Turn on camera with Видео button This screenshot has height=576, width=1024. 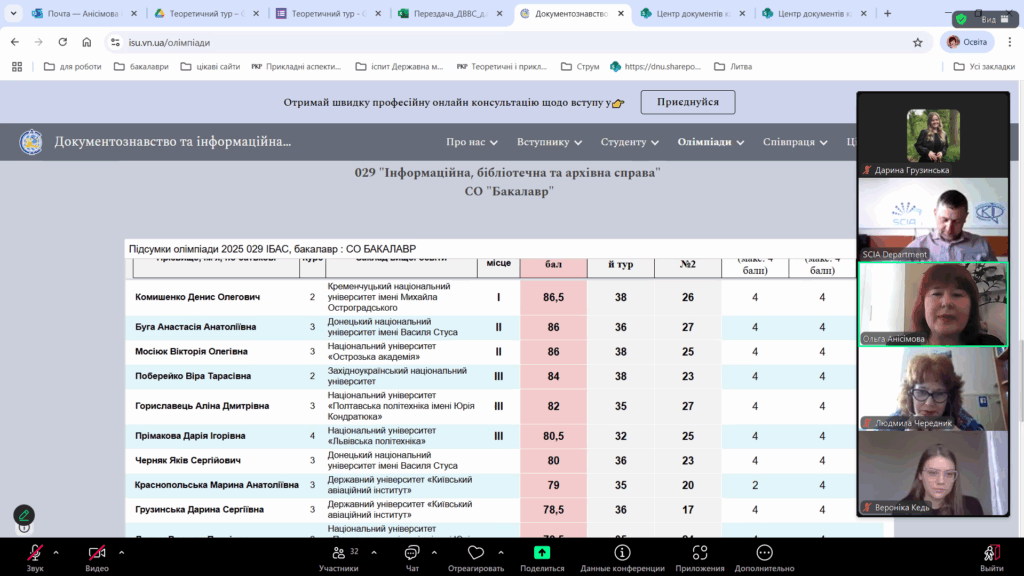[97, 558]
